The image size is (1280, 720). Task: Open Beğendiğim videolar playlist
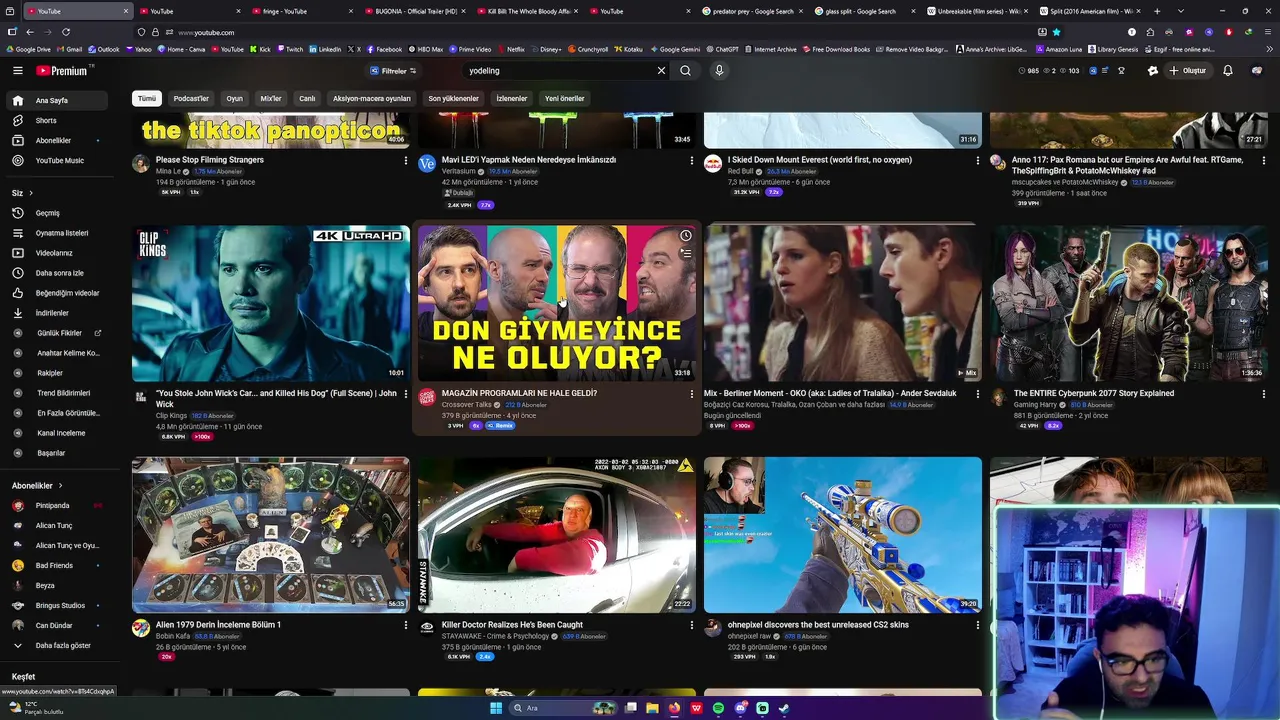(x=58, y=293)
